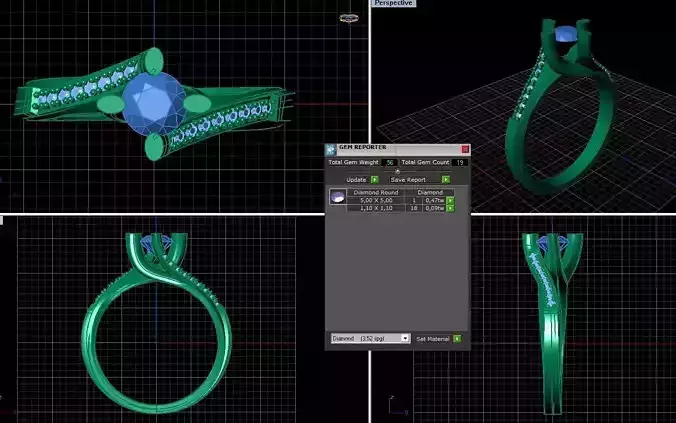Open the Diamond material dropdown
676x423 pixels.
point(370,338)
